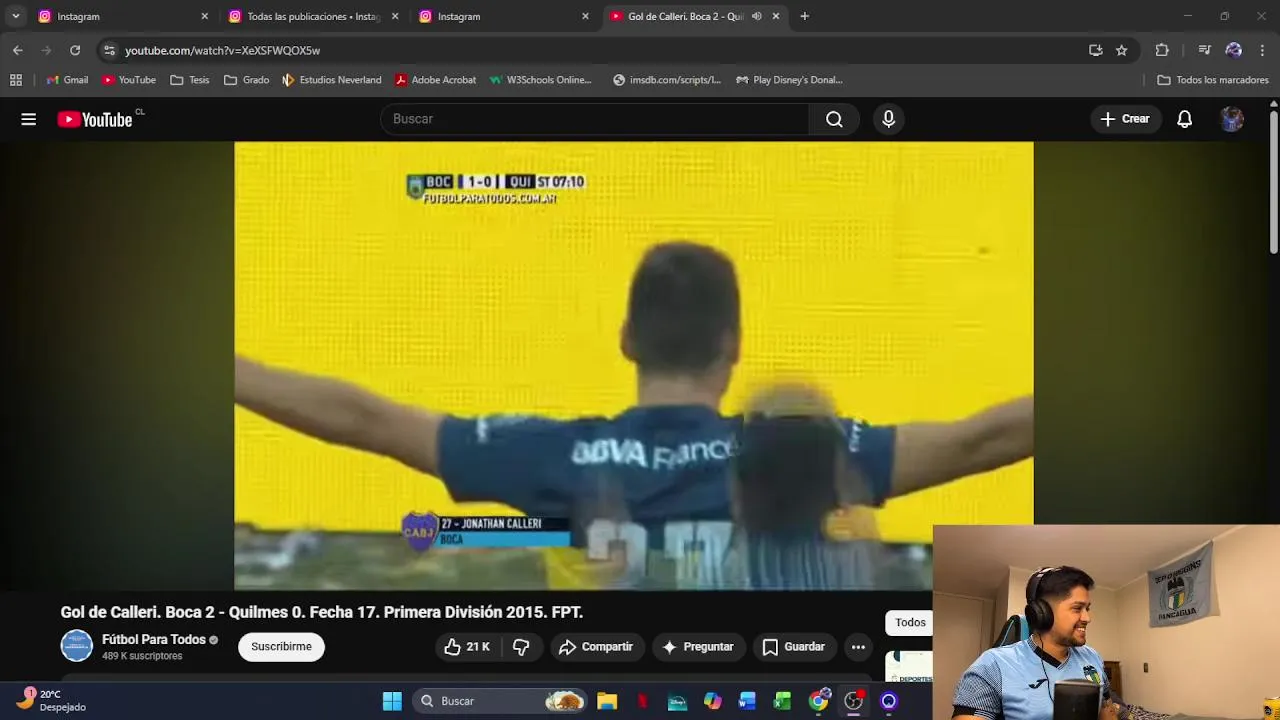This screenshot has height=720, width=1280.
Task: Mute the Gol de Calleri tab audio
Action: 757,16
